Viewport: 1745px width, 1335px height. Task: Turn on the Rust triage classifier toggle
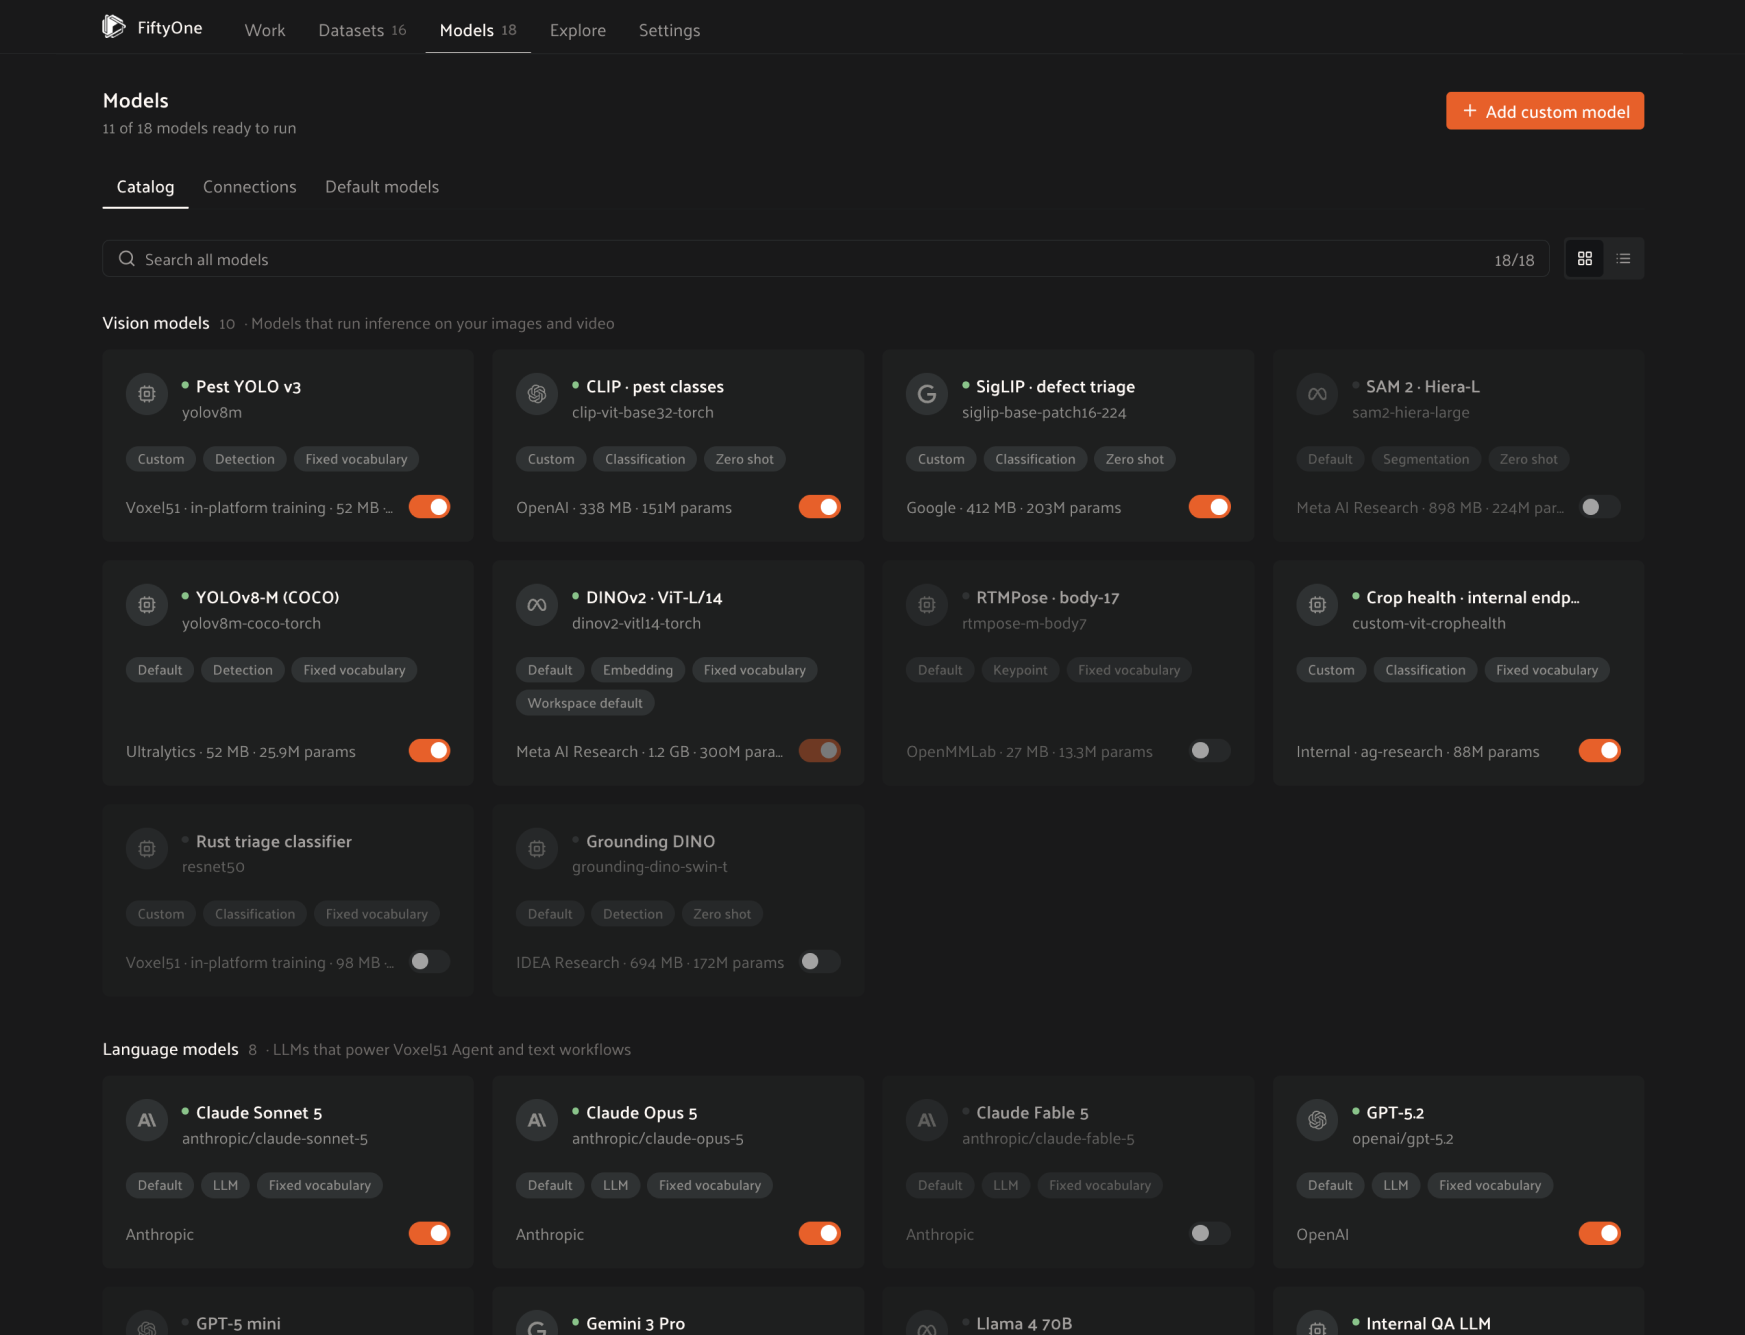coord(430,962)
